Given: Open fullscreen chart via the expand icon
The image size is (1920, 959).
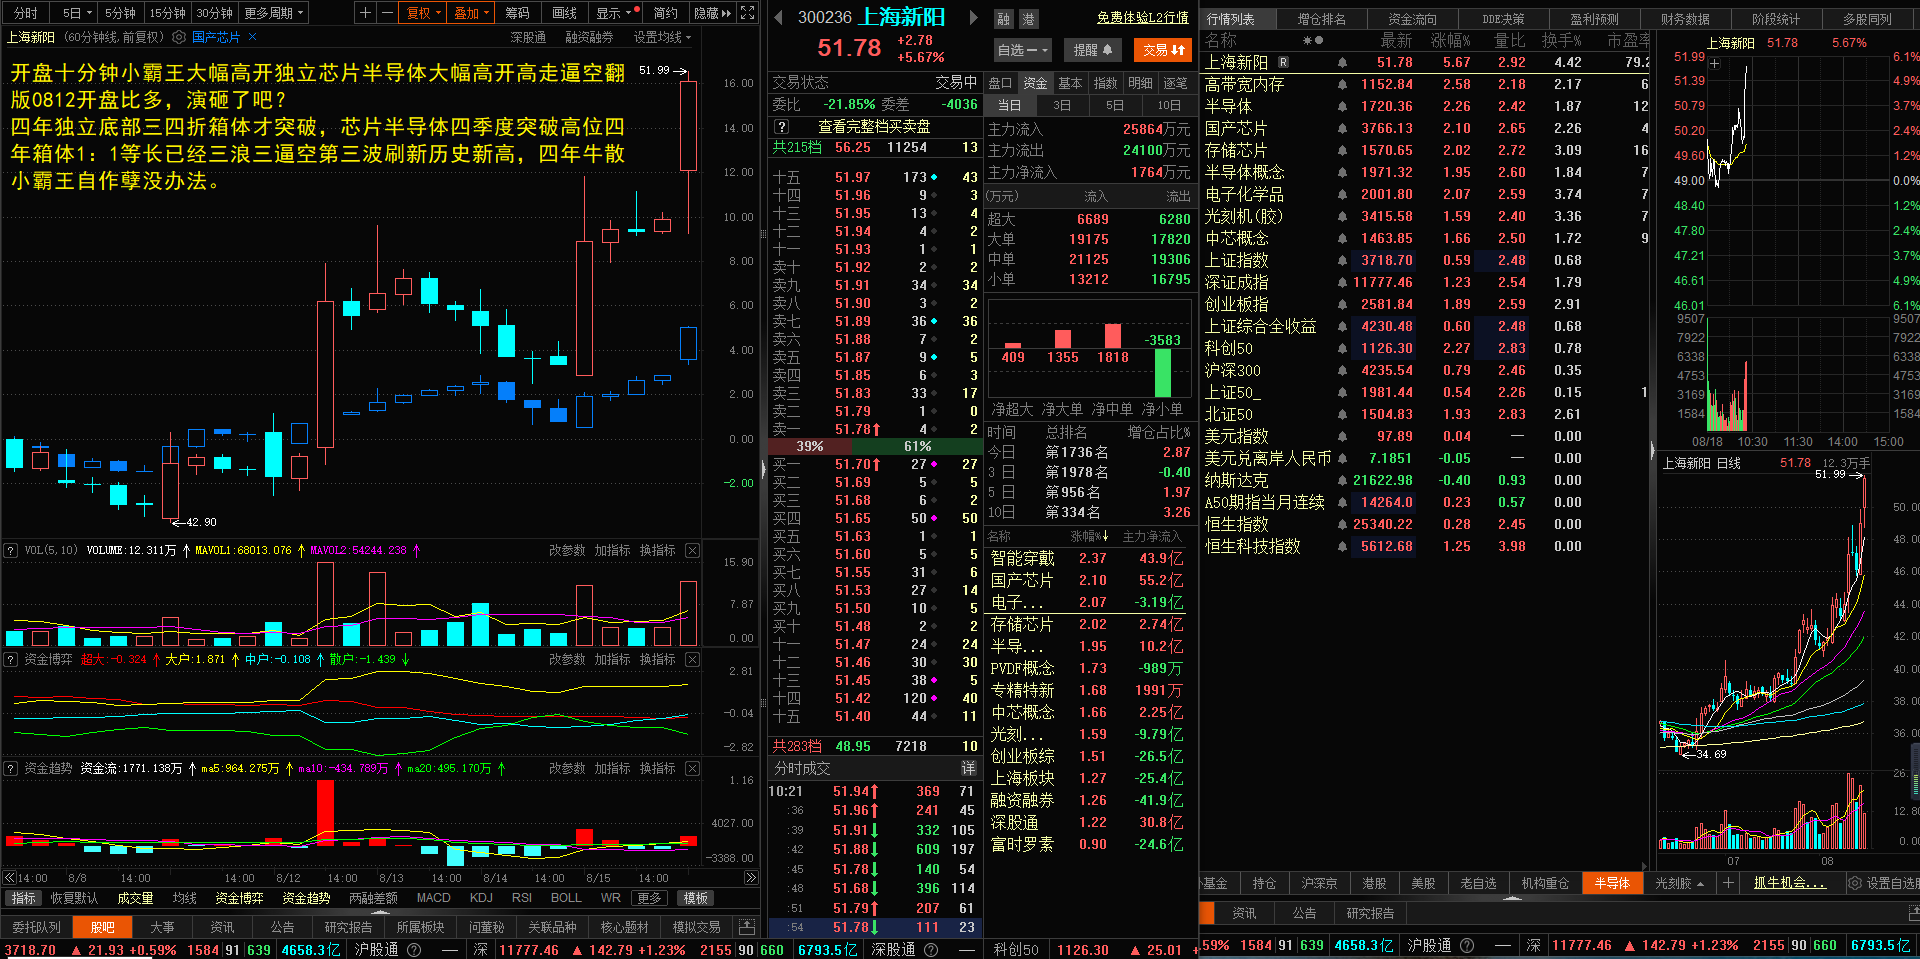Looking at the screenshot, I should tap(747, 13).
